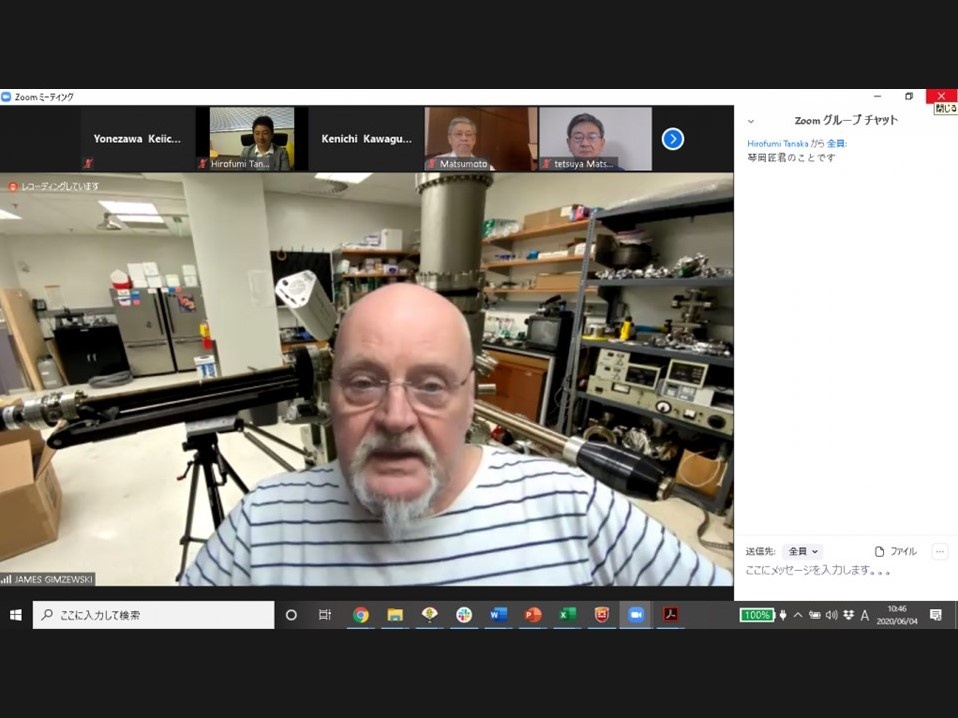Select the Matsumoto video thumbnail

[481, 139]
